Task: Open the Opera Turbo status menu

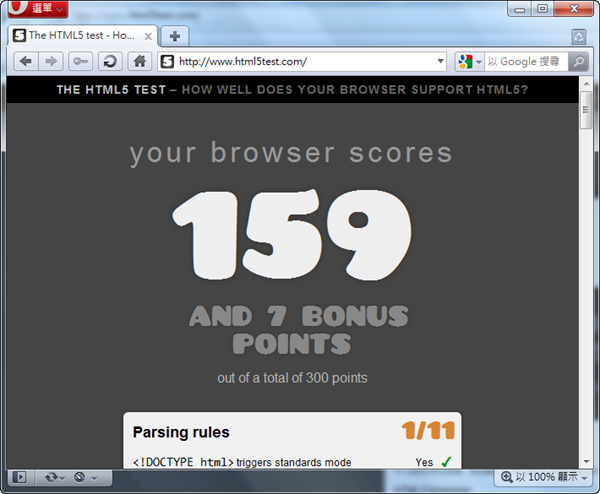Action: click(85, 478)
